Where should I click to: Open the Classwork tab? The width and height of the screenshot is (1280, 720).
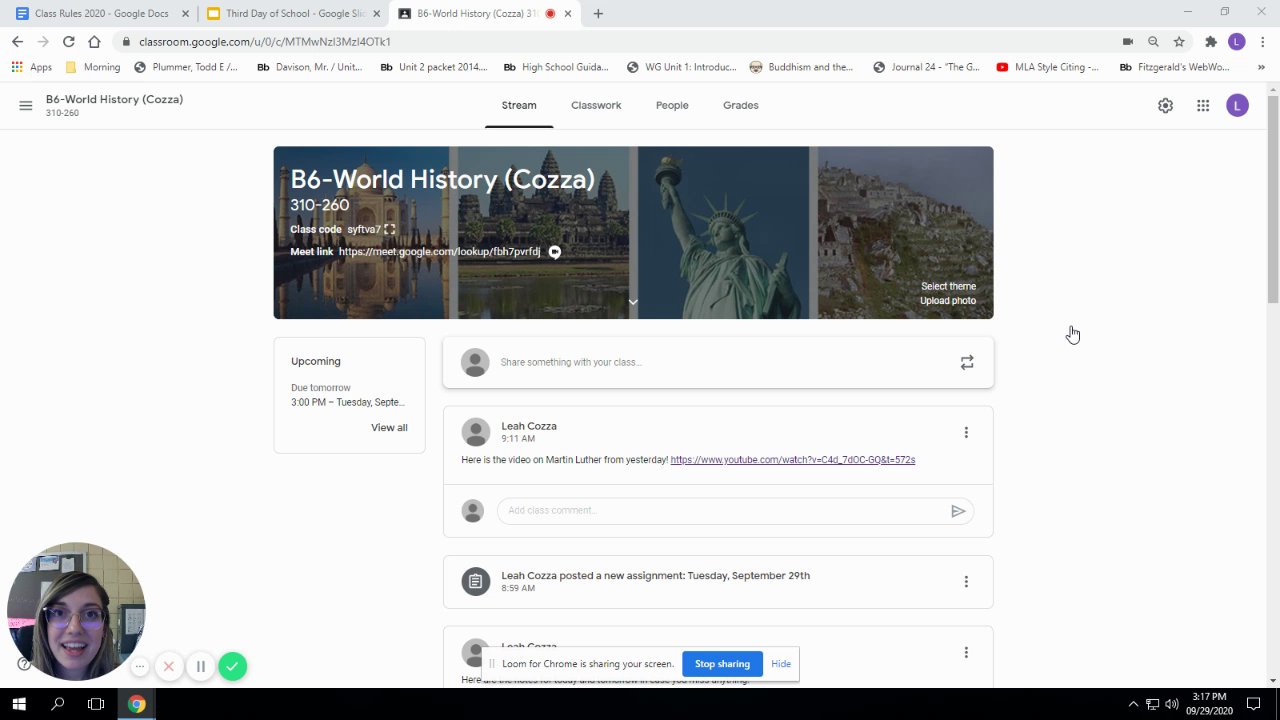(596, 106)
